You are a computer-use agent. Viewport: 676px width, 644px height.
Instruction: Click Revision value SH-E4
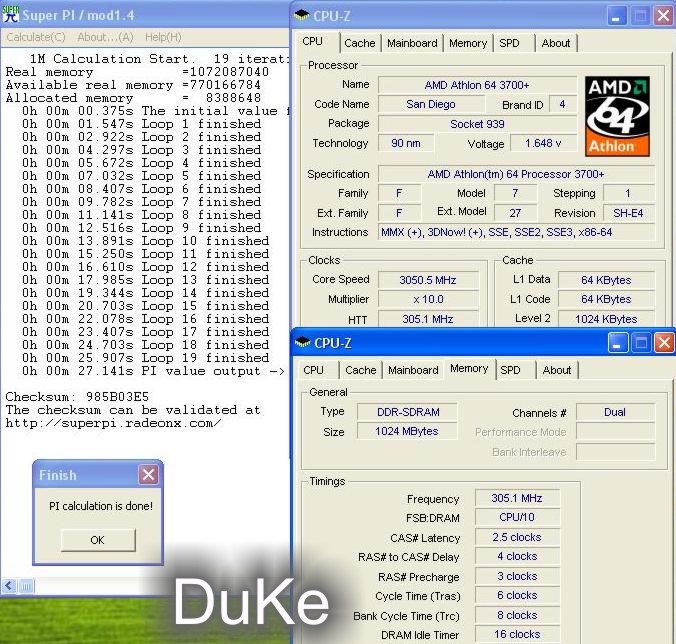tap(629, 213)
